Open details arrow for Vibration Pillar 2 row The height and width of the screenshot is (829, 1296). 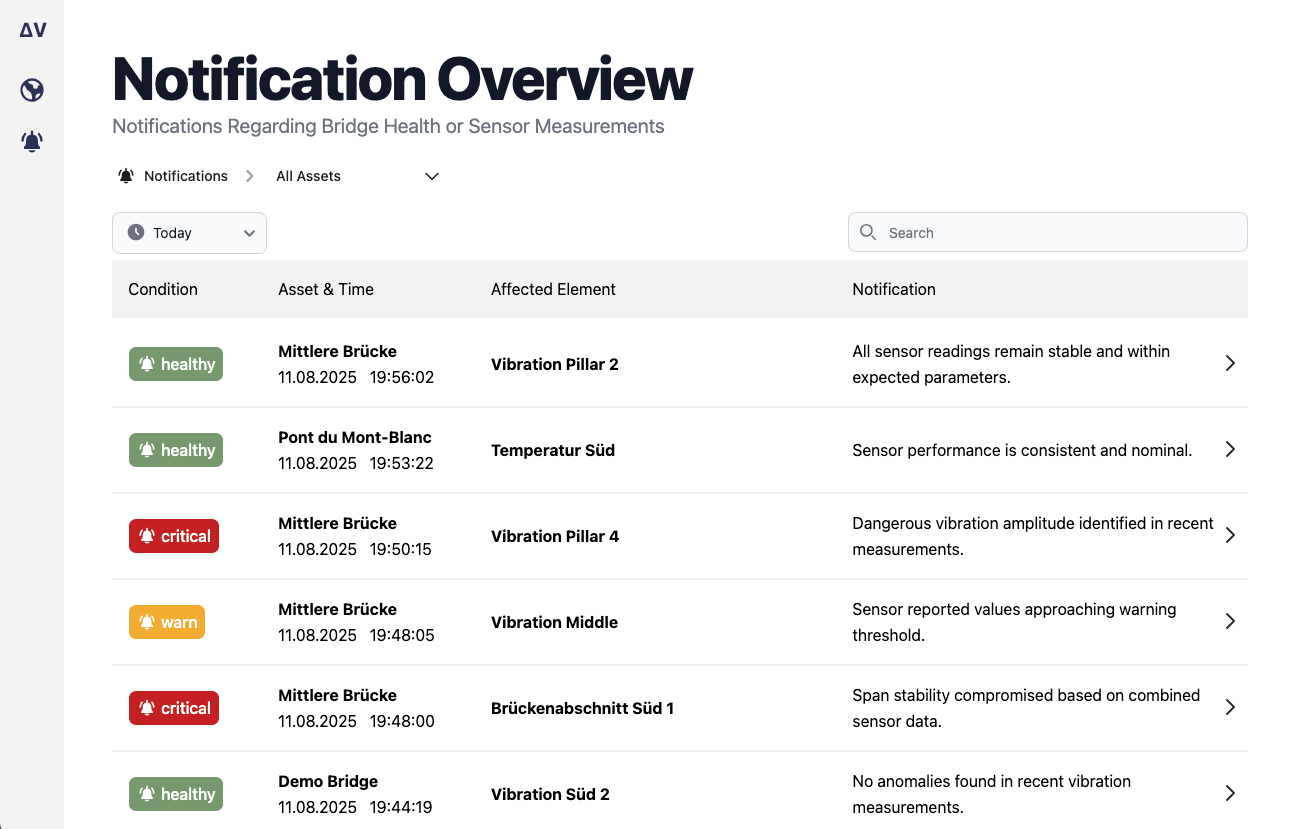(1230, 364)
